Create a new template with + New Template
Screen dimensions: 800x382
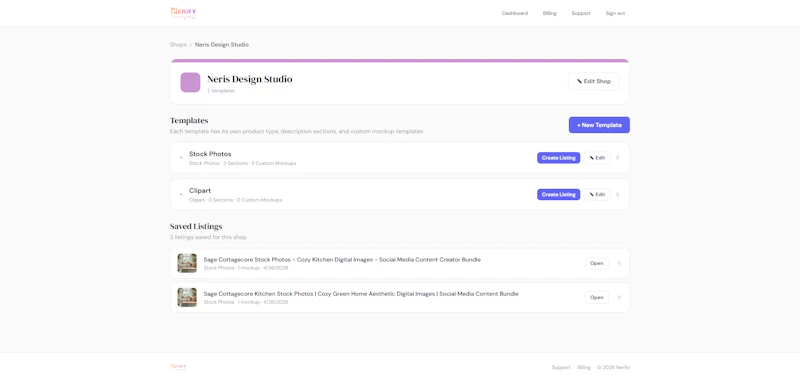pos(599,125)
